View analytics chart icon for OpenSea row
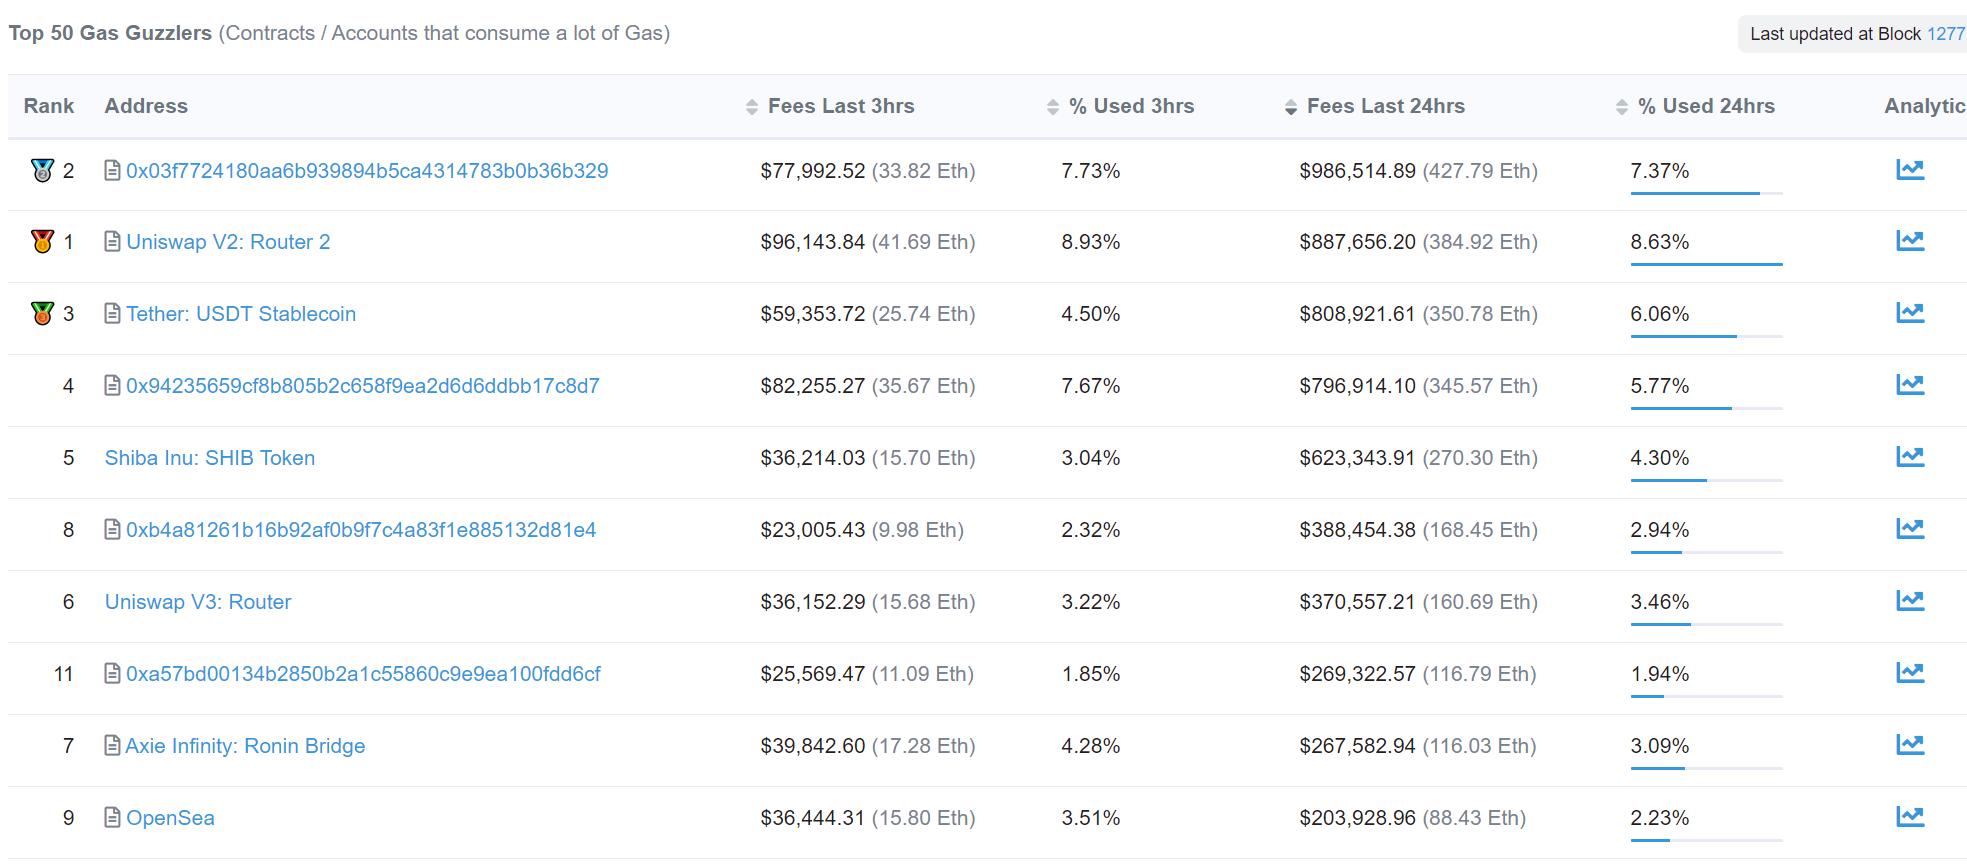Image resolution: width=1967 pixels, height=864 pixels. [x=1909, y=817]
